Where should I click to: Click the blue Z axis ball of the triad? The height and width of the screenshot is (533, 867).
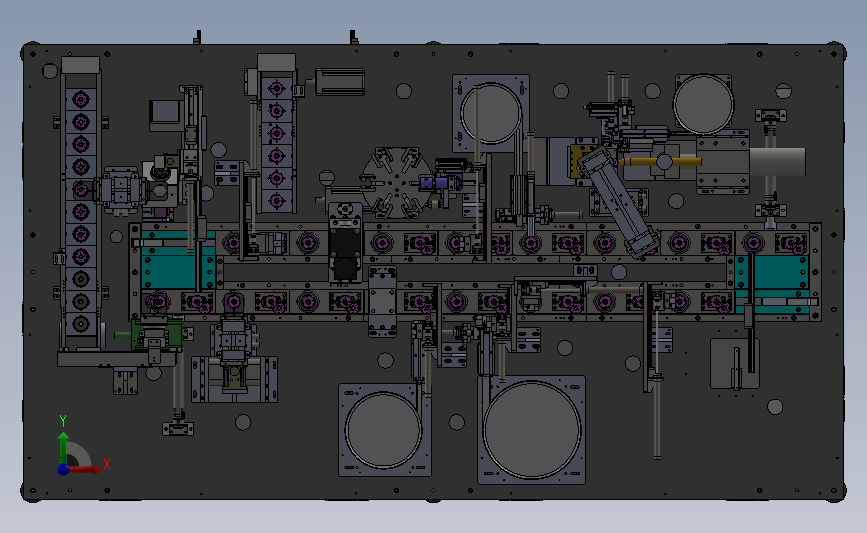63,469
